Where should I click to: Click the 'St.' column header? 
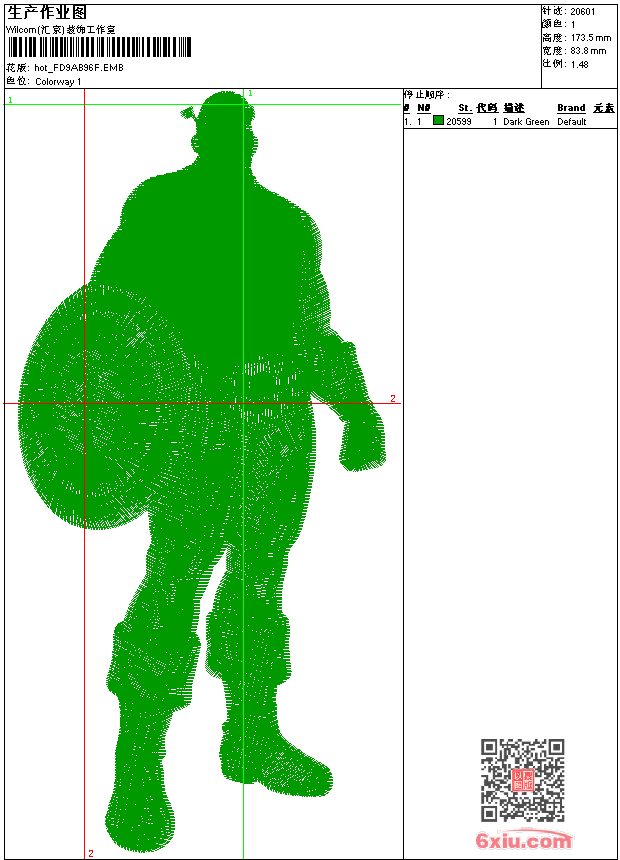point(465,108)
